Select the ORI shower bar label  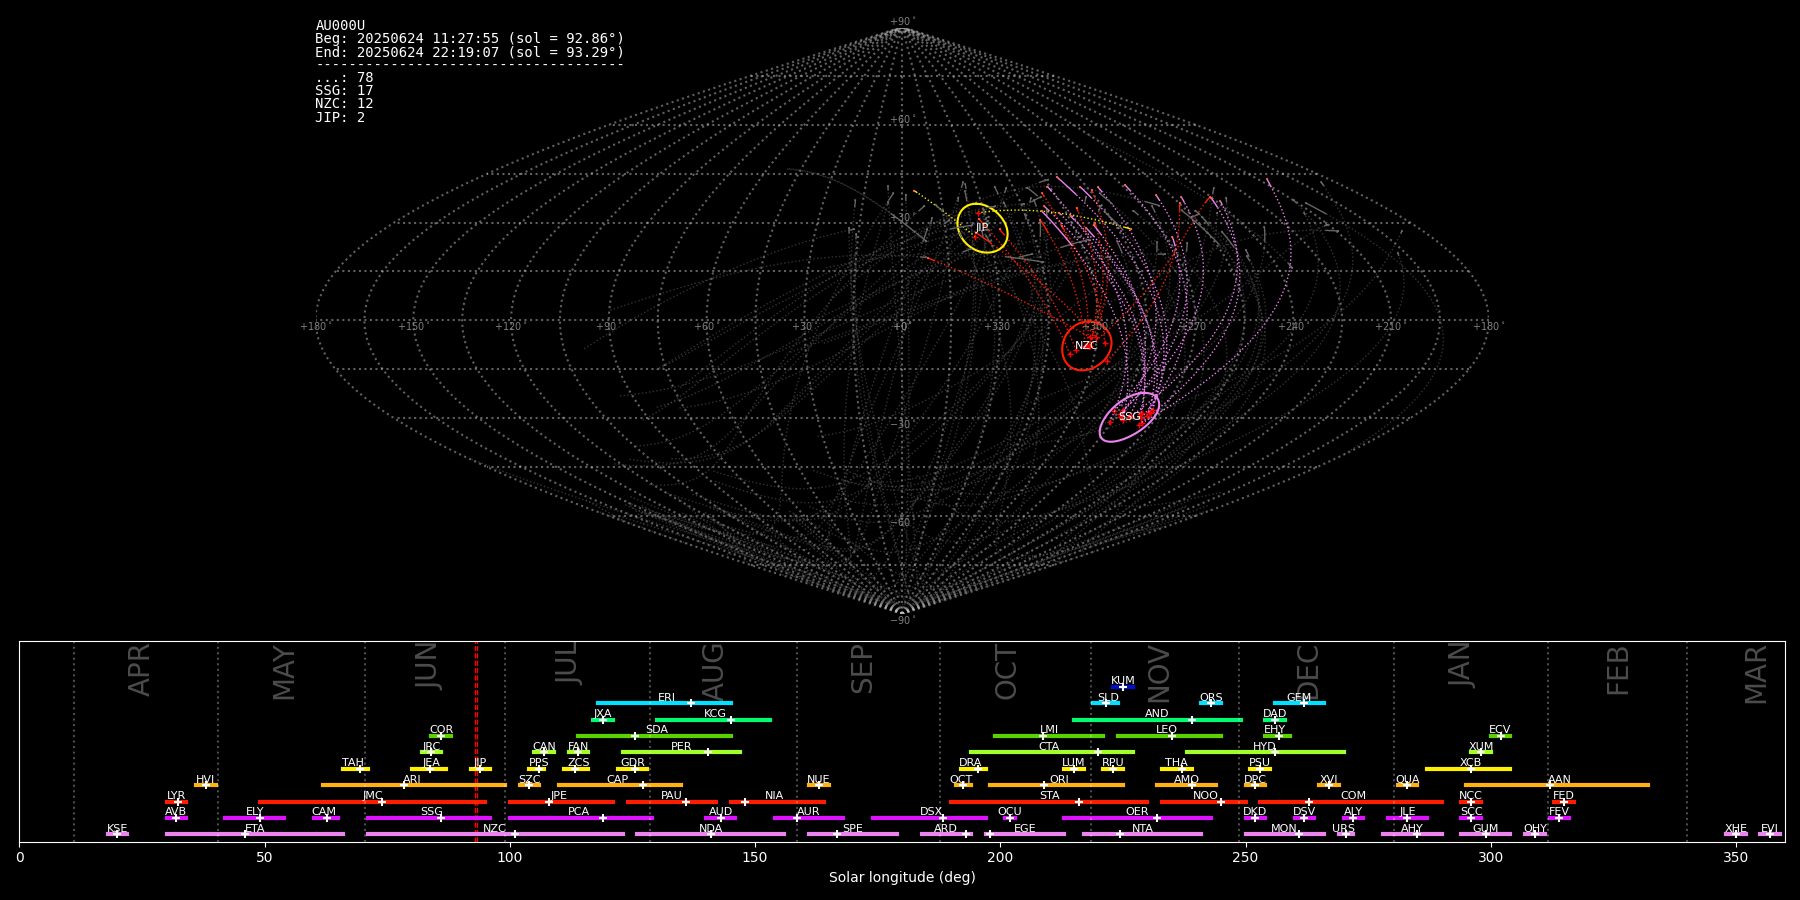tap(1059, 780)
